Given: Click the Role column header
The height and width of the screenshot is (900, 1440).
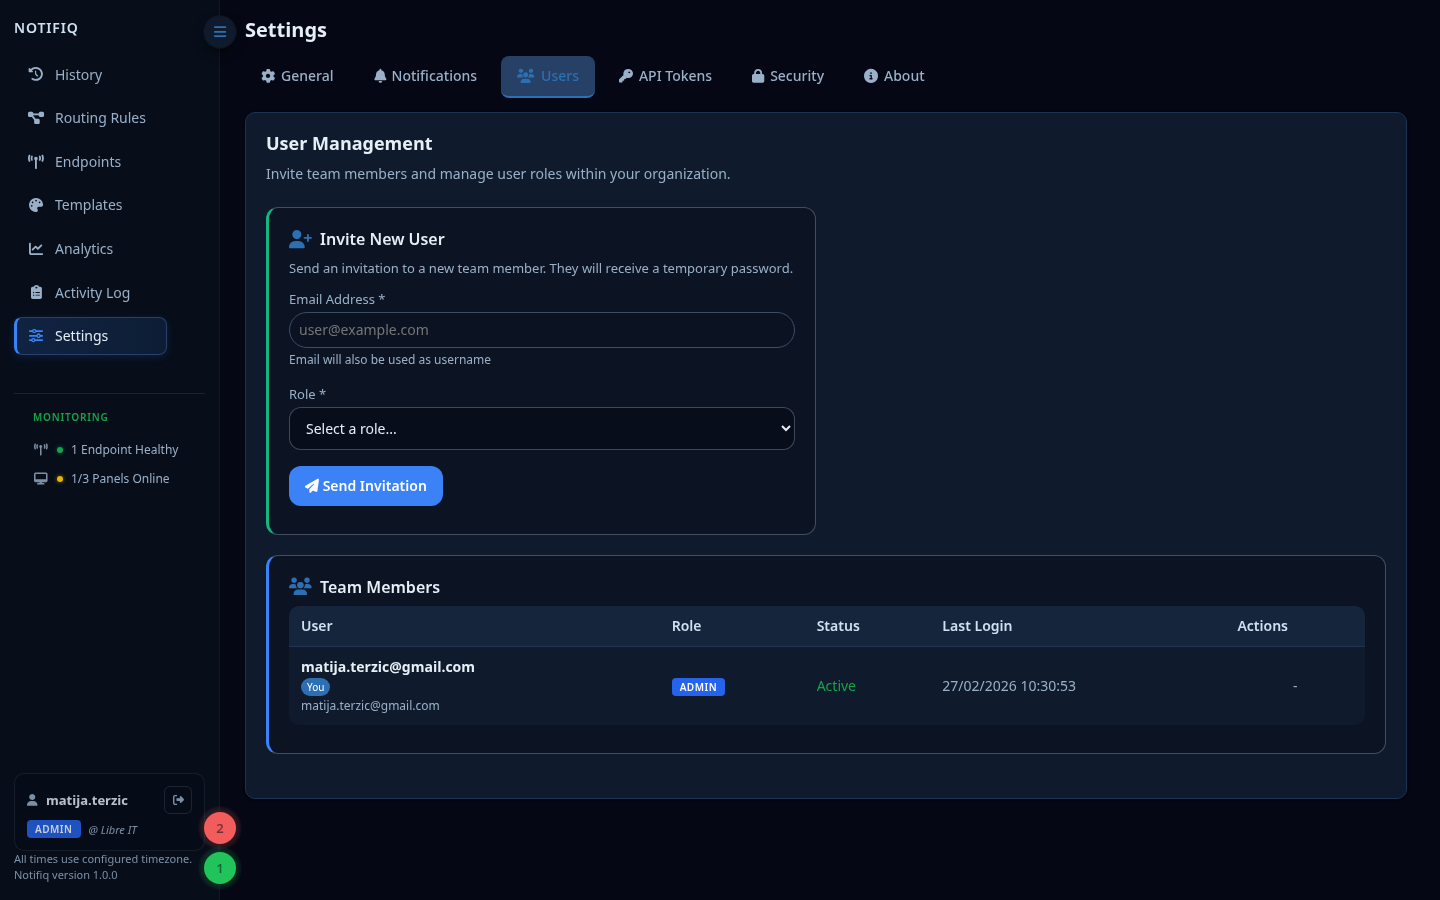Looking at the screenshot, I should (x=686, y=626).
